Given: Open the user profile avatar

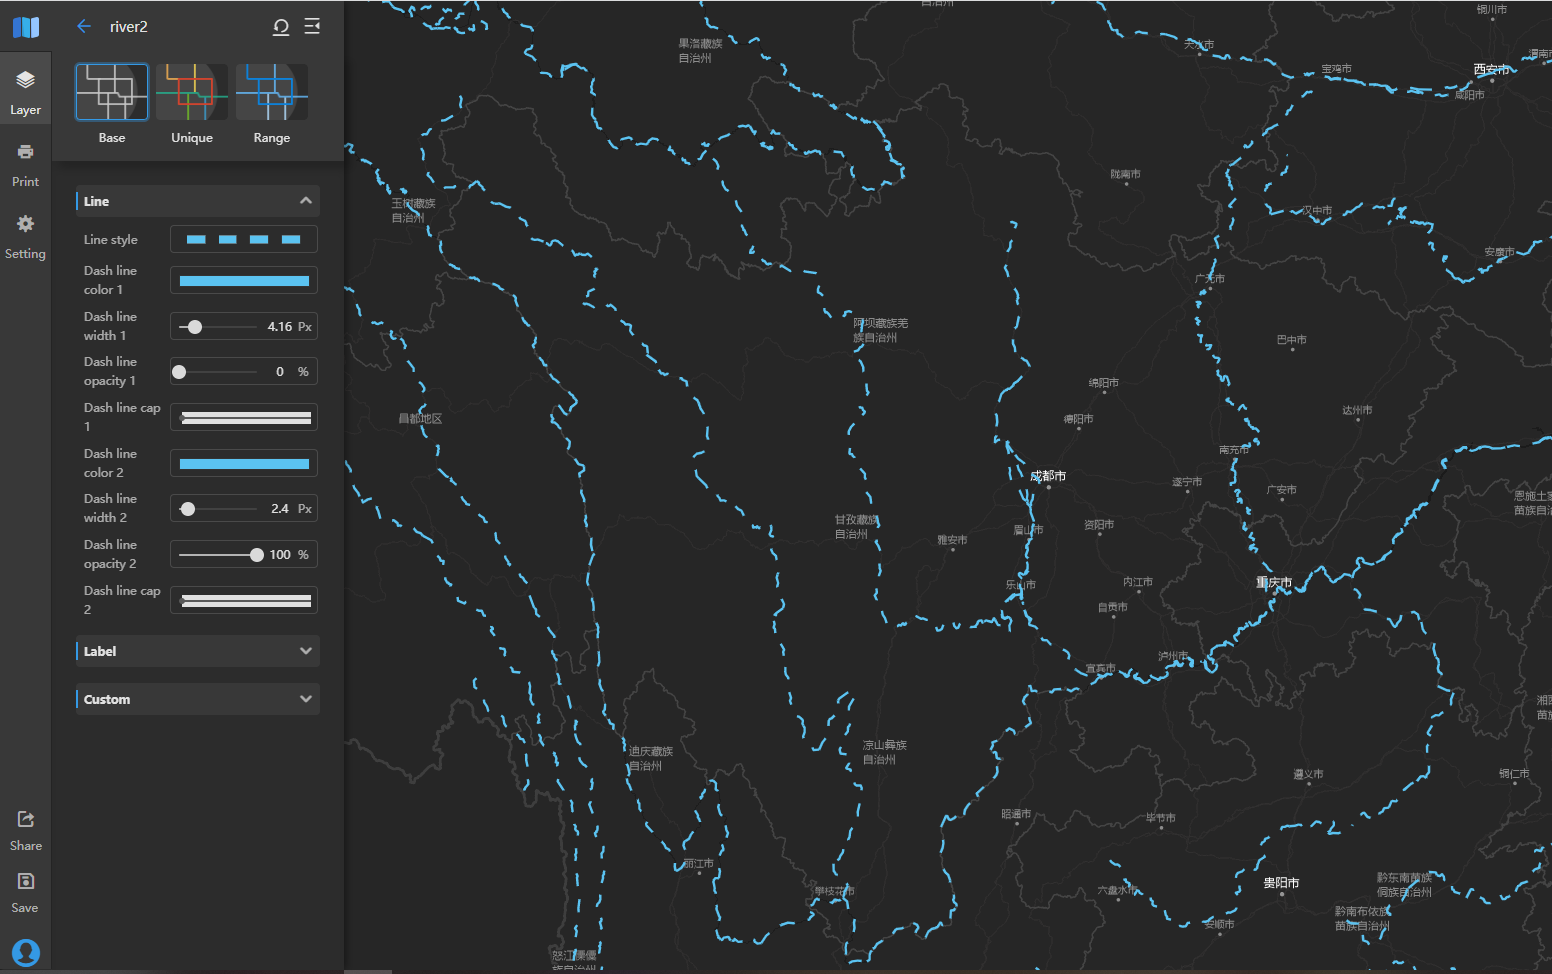Looking at the screenshot, I should pos(26,952).
